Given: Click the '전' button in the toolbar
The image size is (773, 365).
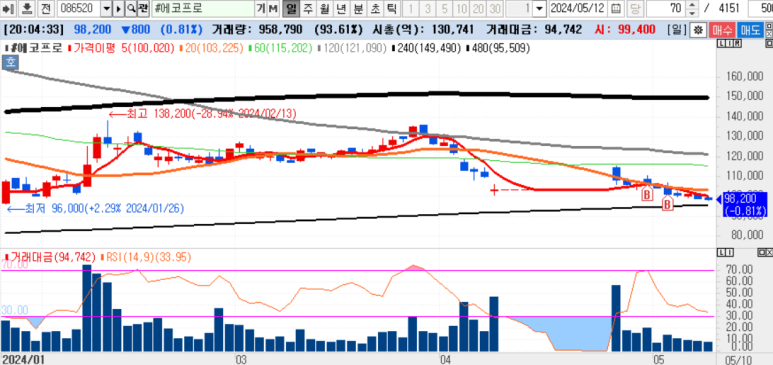Looking at the screenshot, I should 46,8.
